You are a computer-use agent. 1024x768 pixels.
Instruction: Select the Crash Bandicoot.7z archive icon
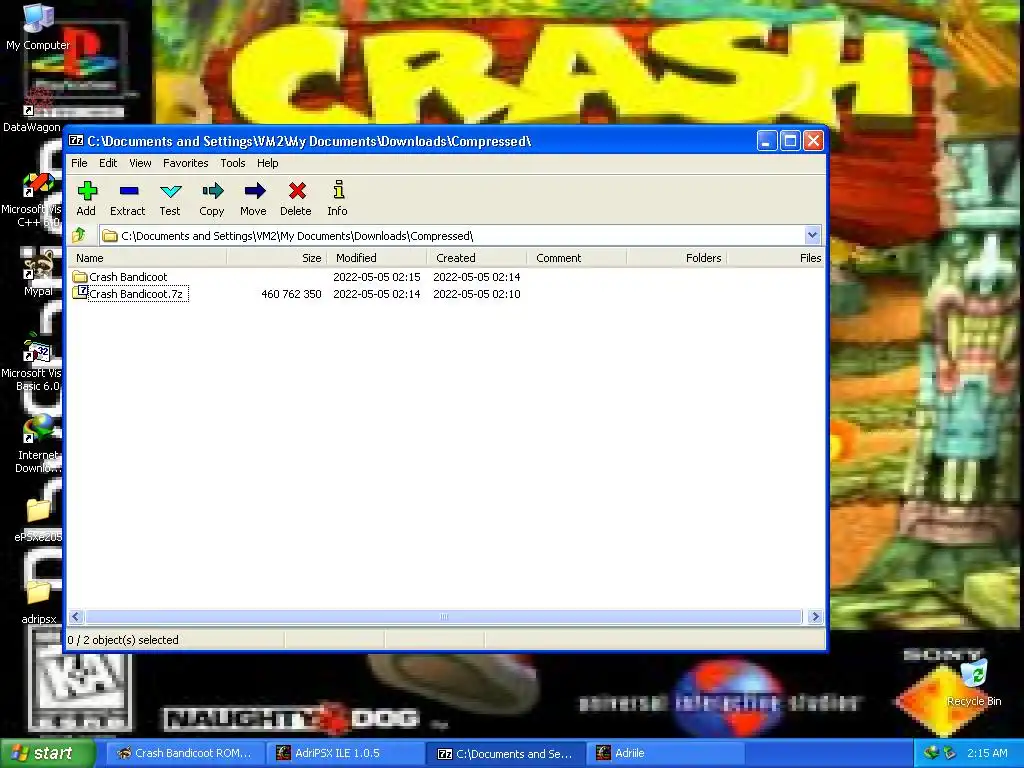click(80, 293)
